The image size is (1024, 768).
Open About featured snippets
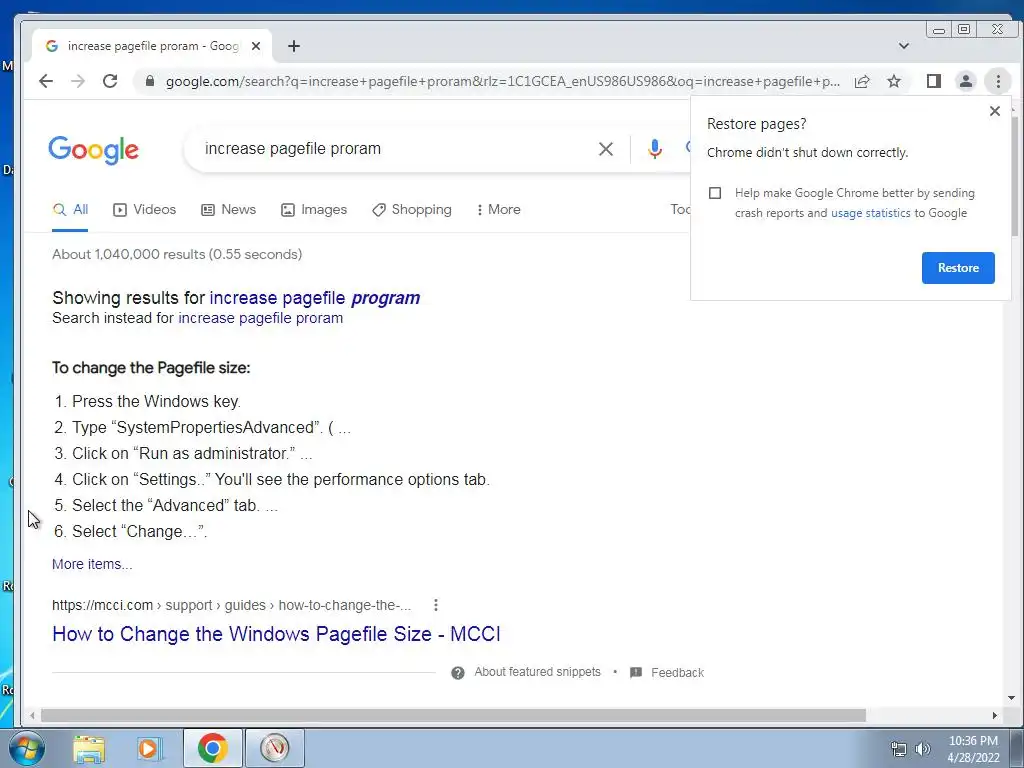click(x=537, y=672)
